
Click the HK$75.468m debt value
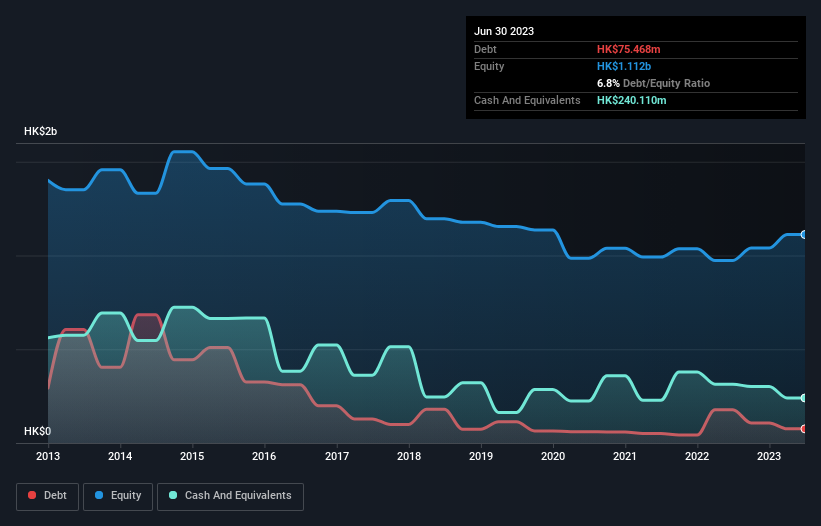[x=628, y=49]
